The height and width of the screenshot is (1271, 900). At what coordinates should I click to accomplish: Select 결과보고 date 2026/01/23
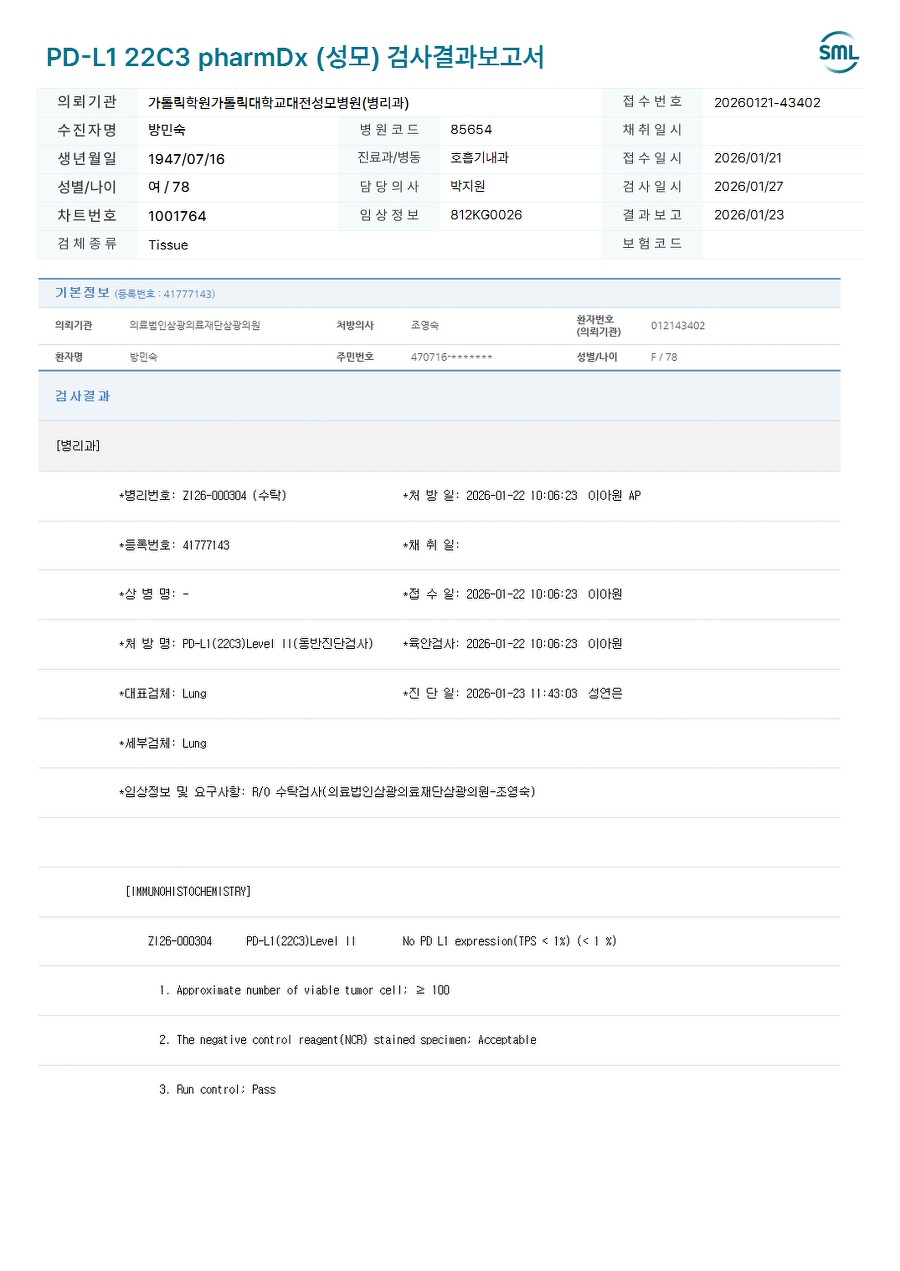748,215
